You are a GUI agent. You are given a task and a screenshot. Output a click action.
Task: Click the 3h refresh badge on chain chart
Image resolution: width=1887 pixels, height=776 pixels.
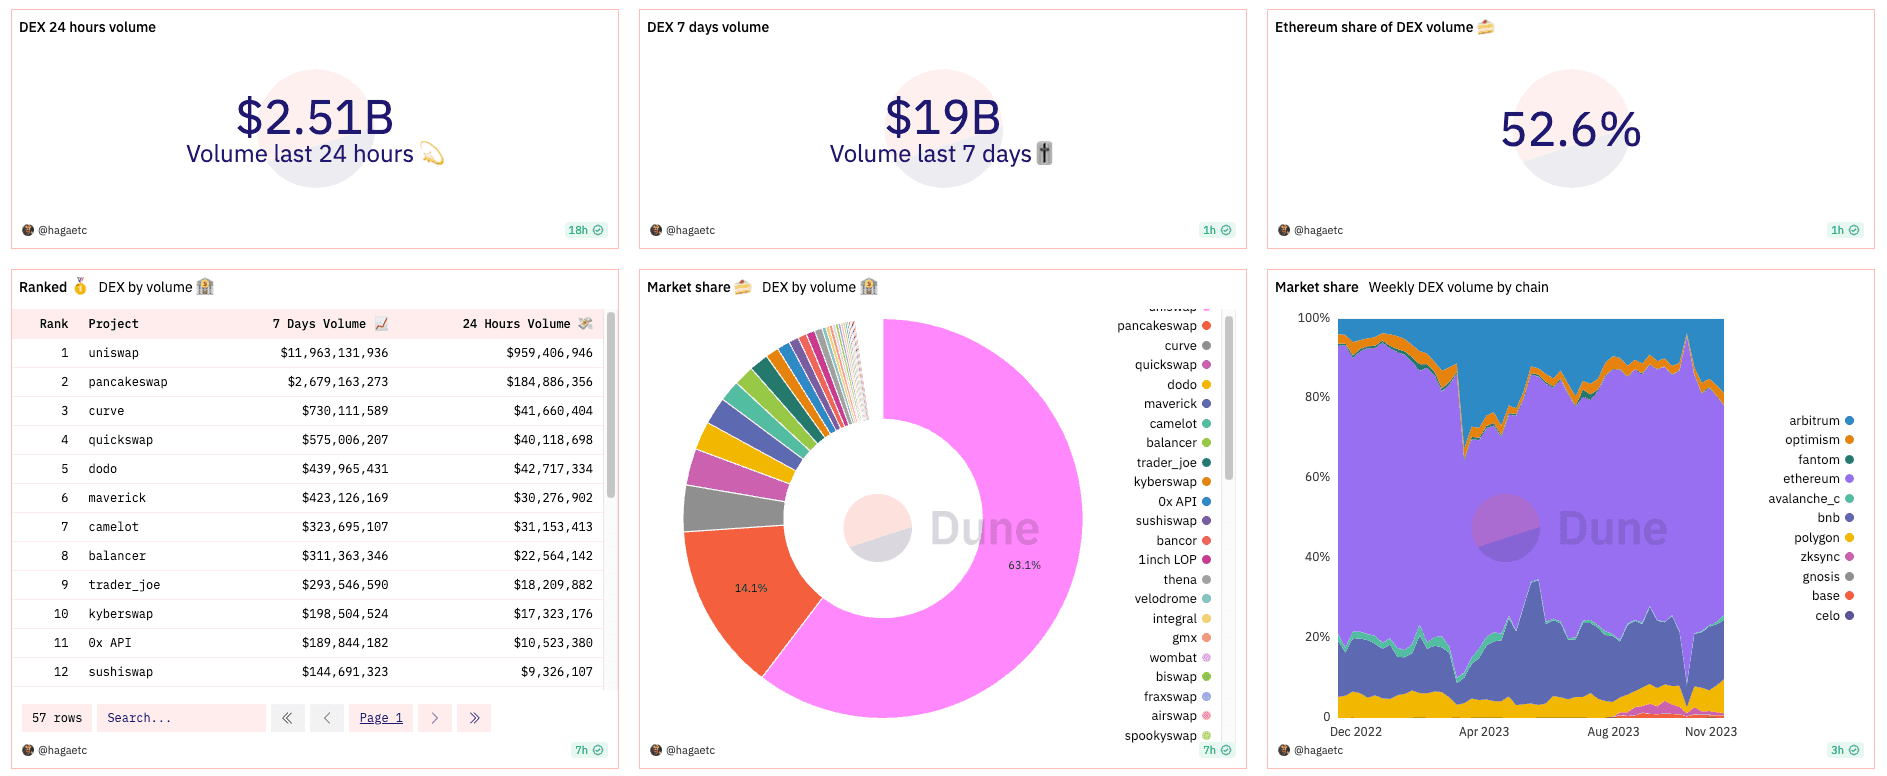pyautogui.click(x=1845, y=750)
